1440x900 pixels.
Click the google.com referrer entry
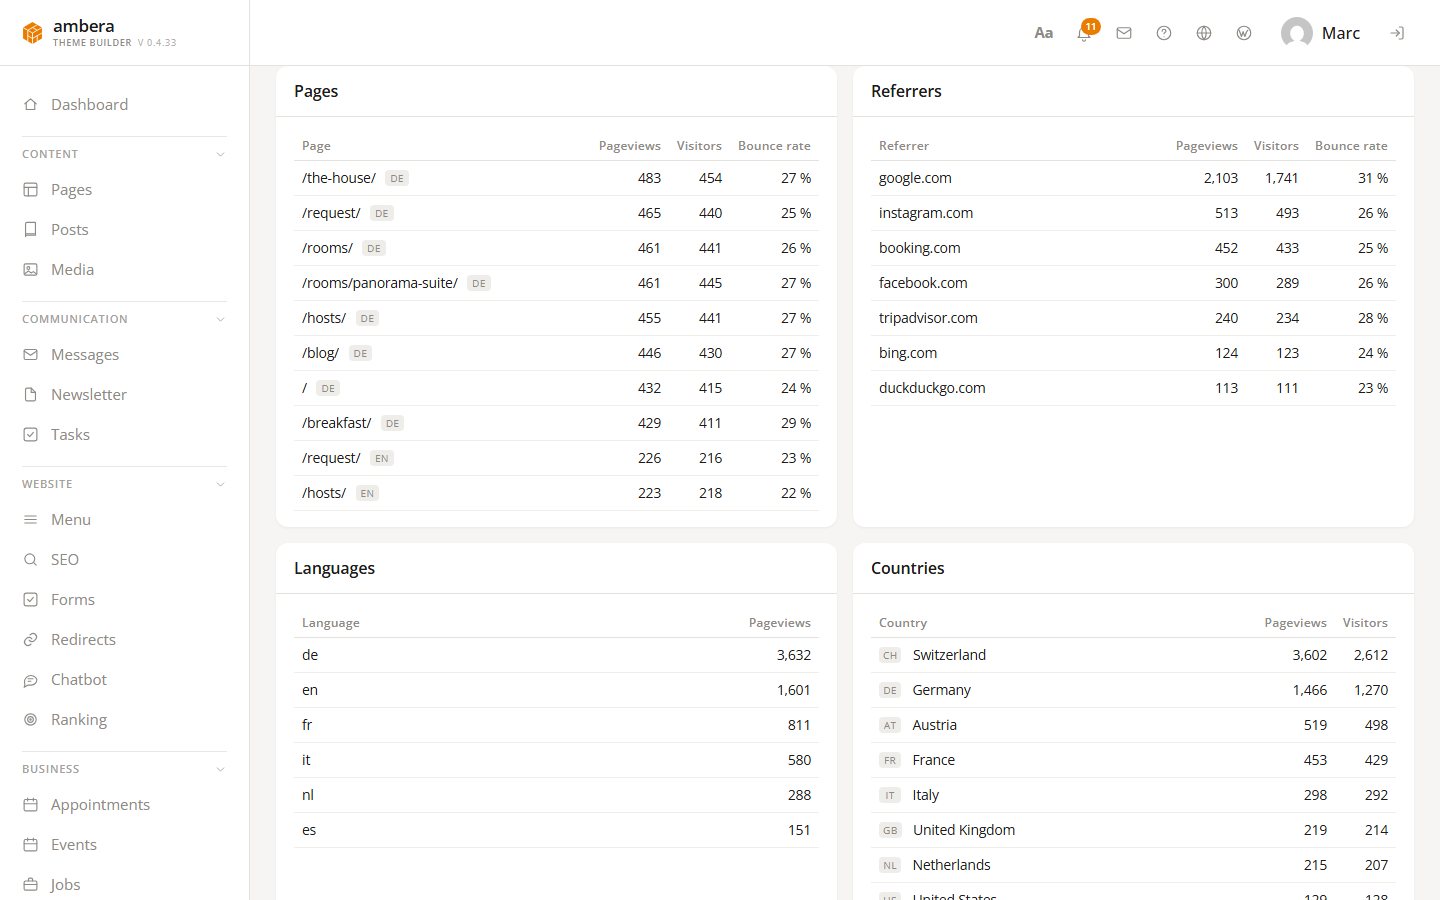click(x=915, y=178)
